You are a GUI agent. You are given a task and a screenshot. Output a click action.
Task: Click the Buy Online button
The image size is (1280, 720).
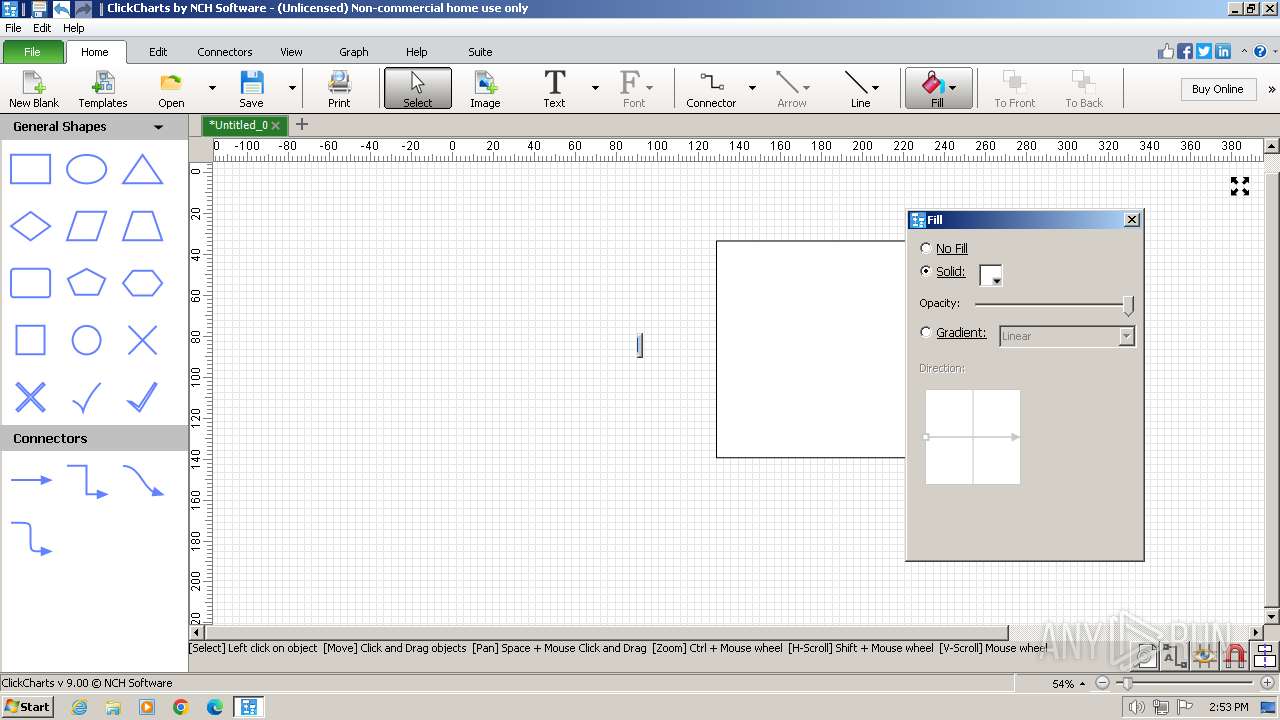coord(1217,89)
